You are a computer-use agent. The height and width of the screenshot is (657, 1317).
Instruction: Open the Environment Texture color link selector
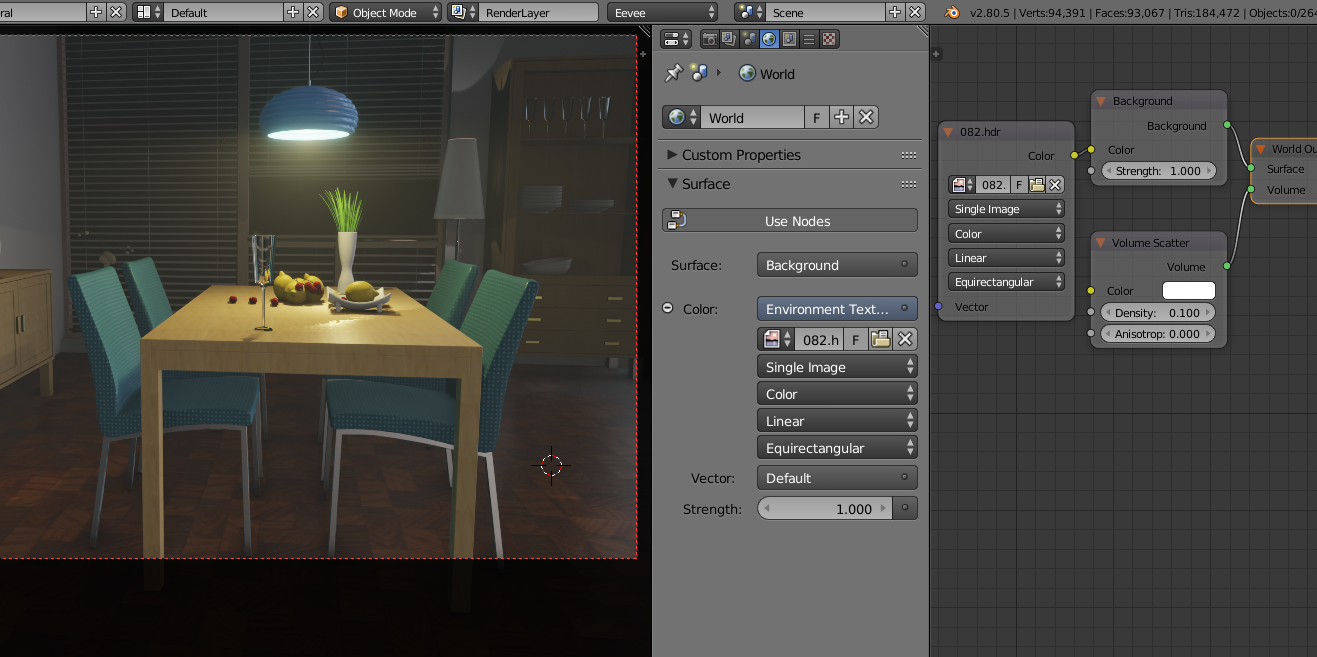[x=837, y=309]
